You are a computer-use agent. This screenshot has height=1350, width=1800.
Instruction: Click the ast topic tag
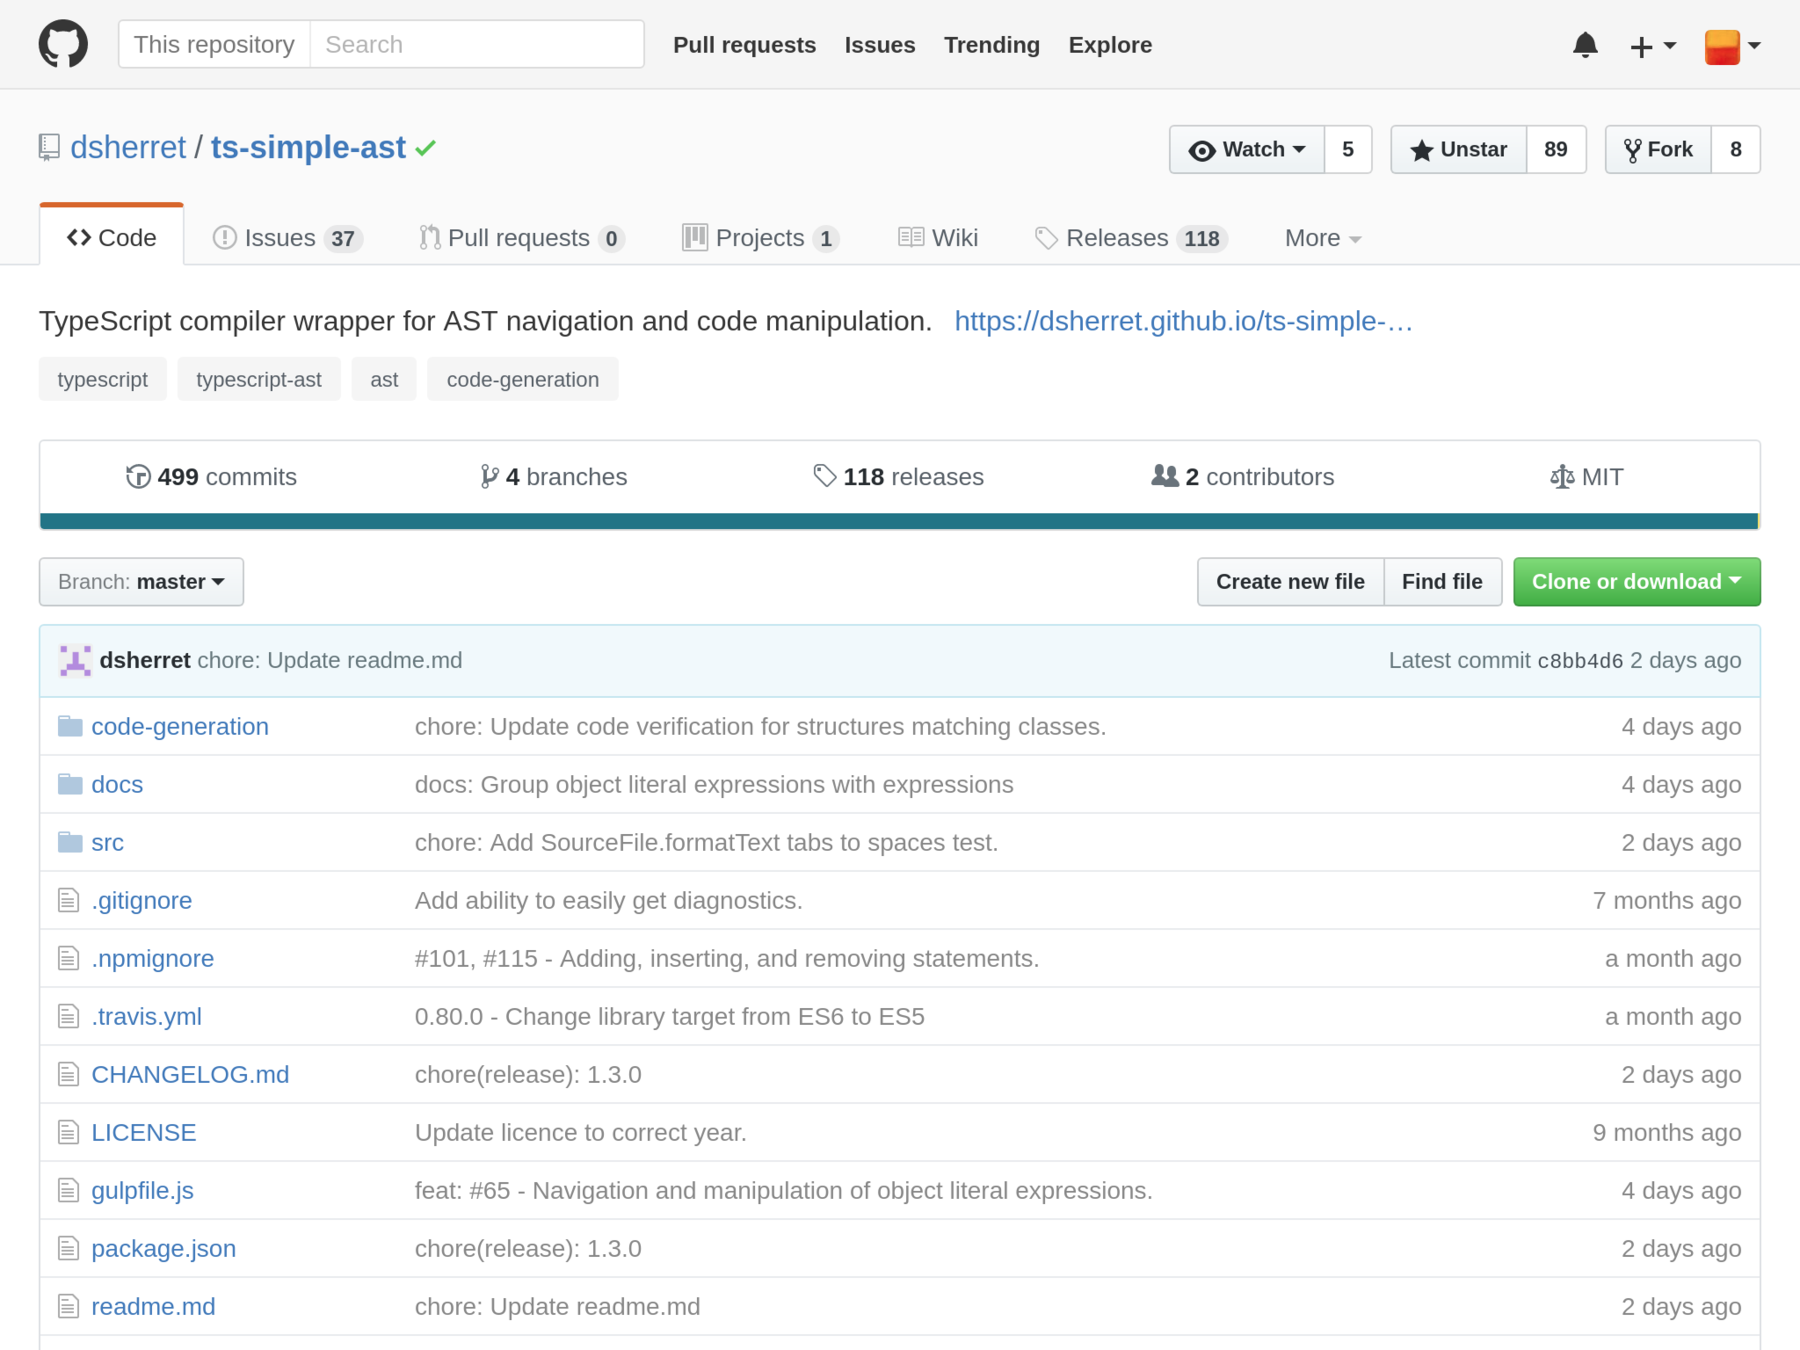click(384, 379)
